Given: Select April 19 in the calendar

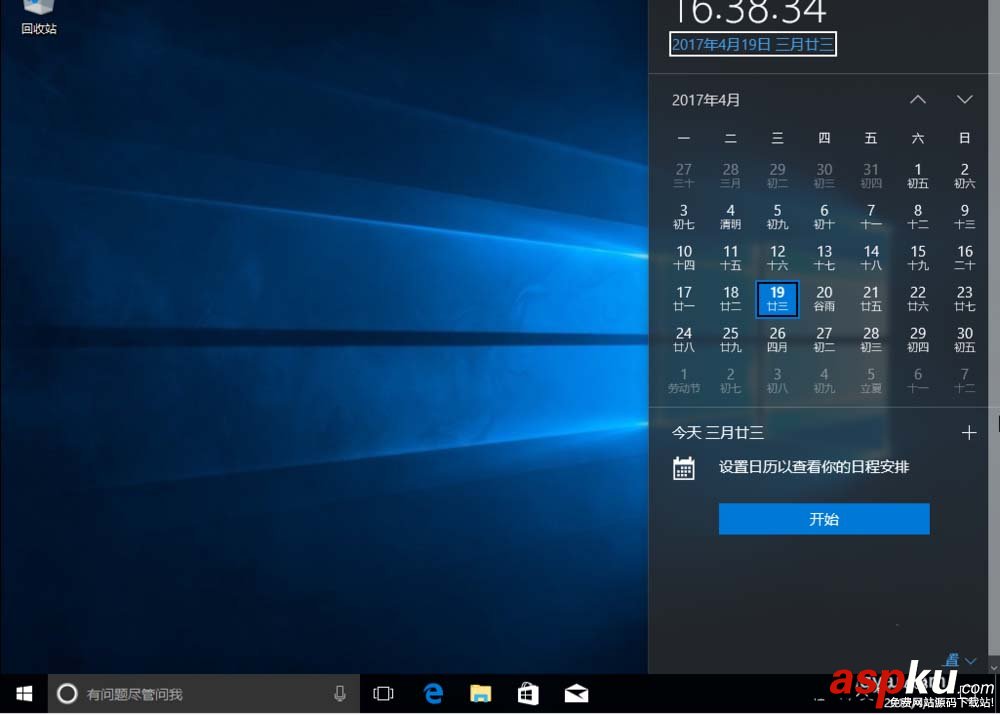Looking at the screenshot, I should 777,299.
